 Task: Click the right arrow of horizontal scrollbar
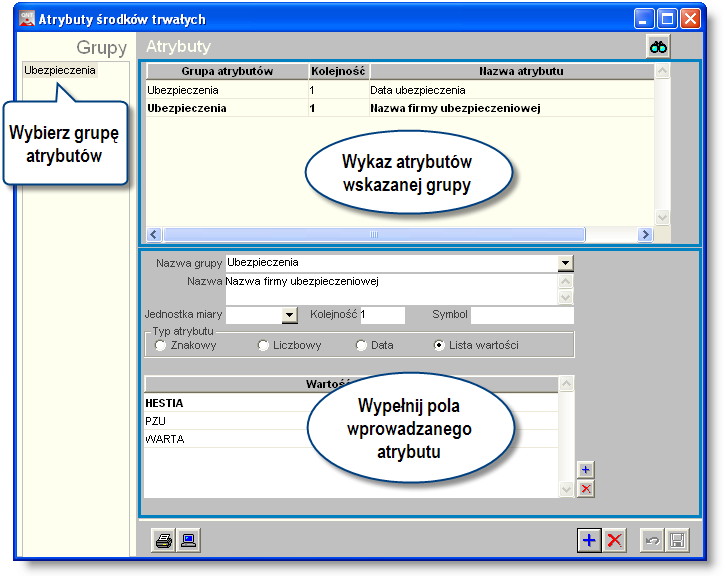(645, 234)
